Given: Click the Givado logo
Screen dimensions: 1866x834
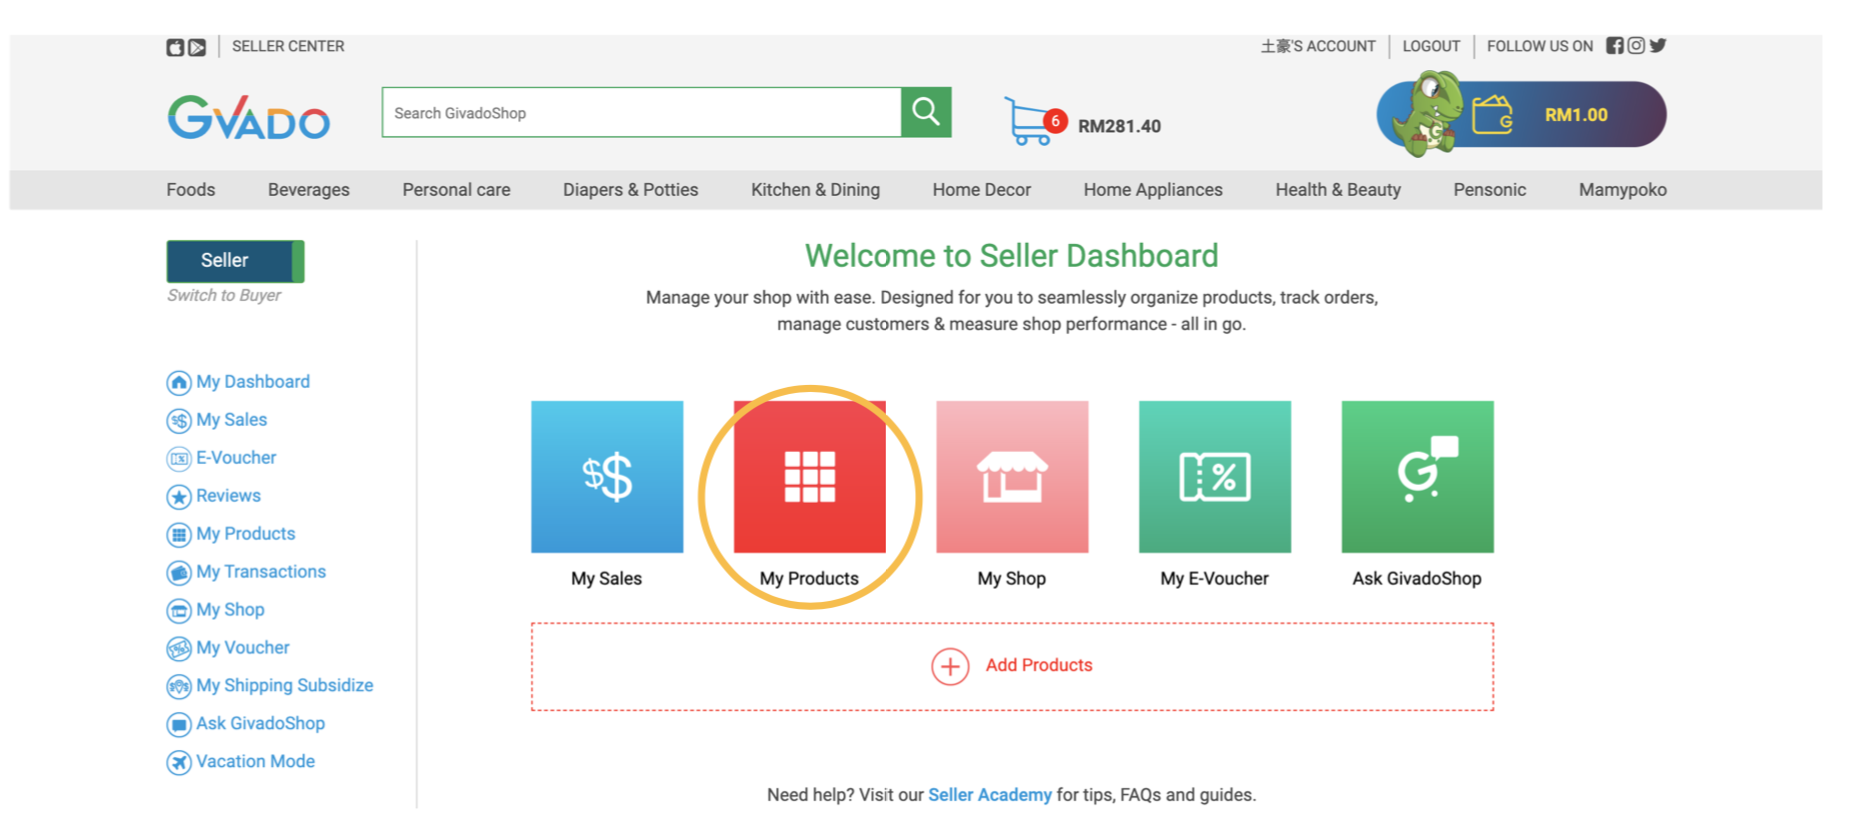Looking at the screenshot, I should (x=248, y=118).
